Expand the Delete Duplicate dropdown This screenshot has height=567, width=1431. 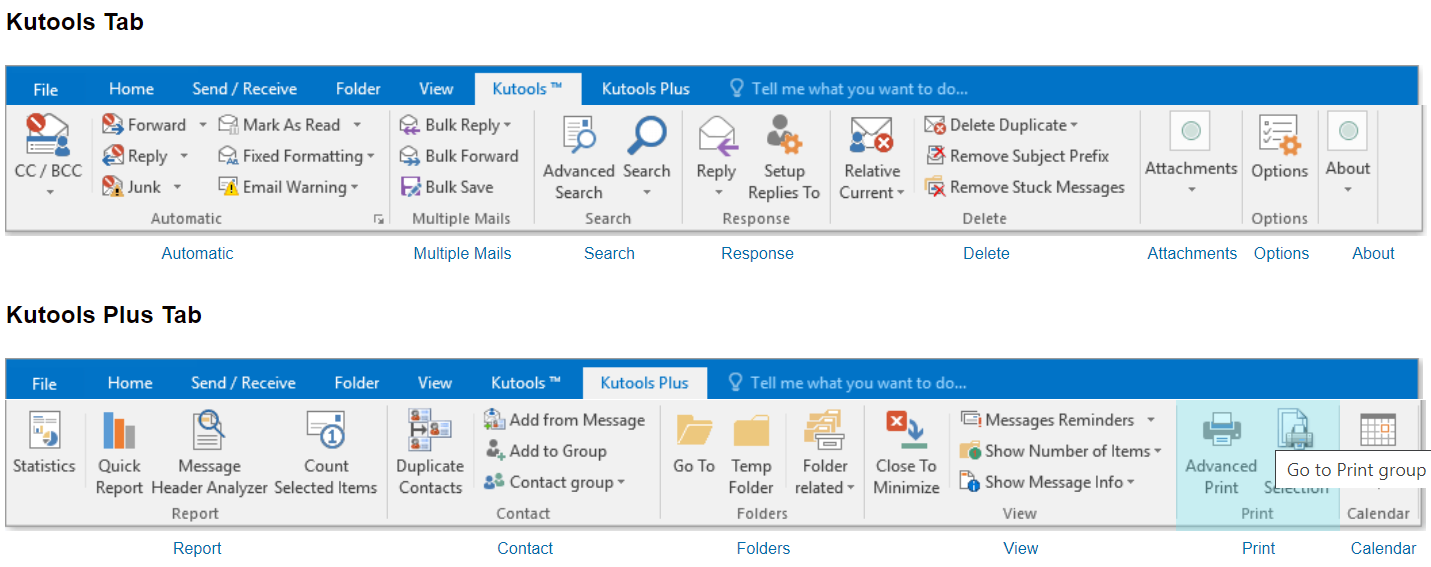1074,125
